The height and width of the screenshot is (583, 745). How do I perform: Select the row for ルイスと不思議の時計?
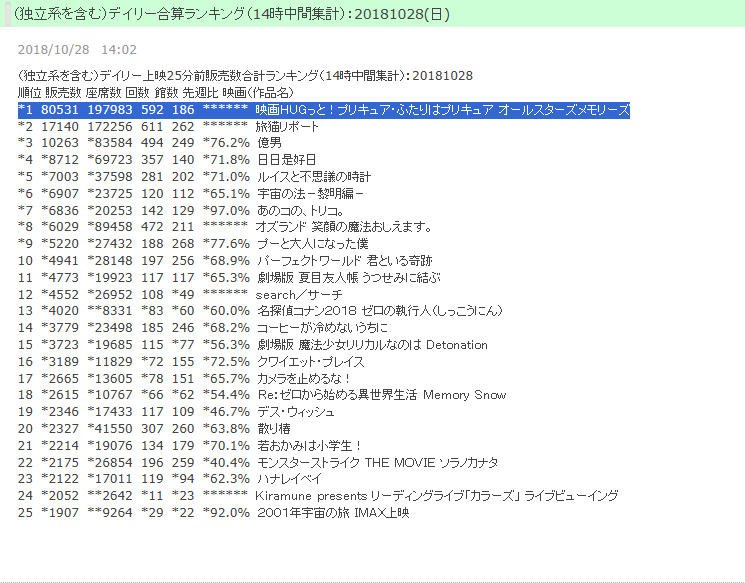pos(194,177)
